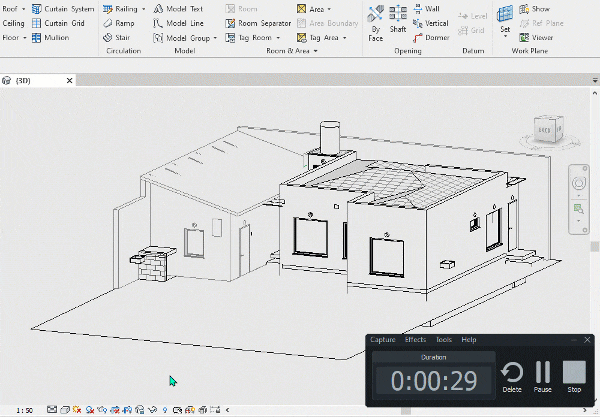This screenshot has height=417, width=600.
Task: Toggle Show work plane
Action: click(535, 8)
